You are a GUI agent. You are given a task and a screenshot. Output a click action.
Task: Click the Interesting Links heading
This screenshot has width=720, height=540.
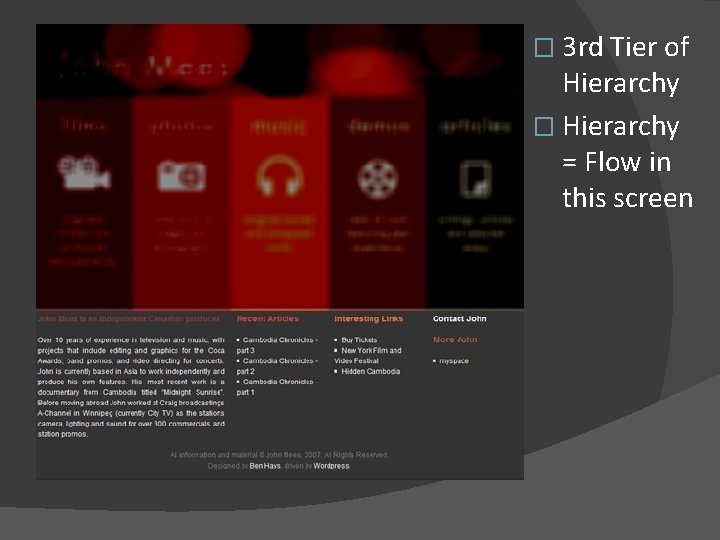tap(369, 319)
